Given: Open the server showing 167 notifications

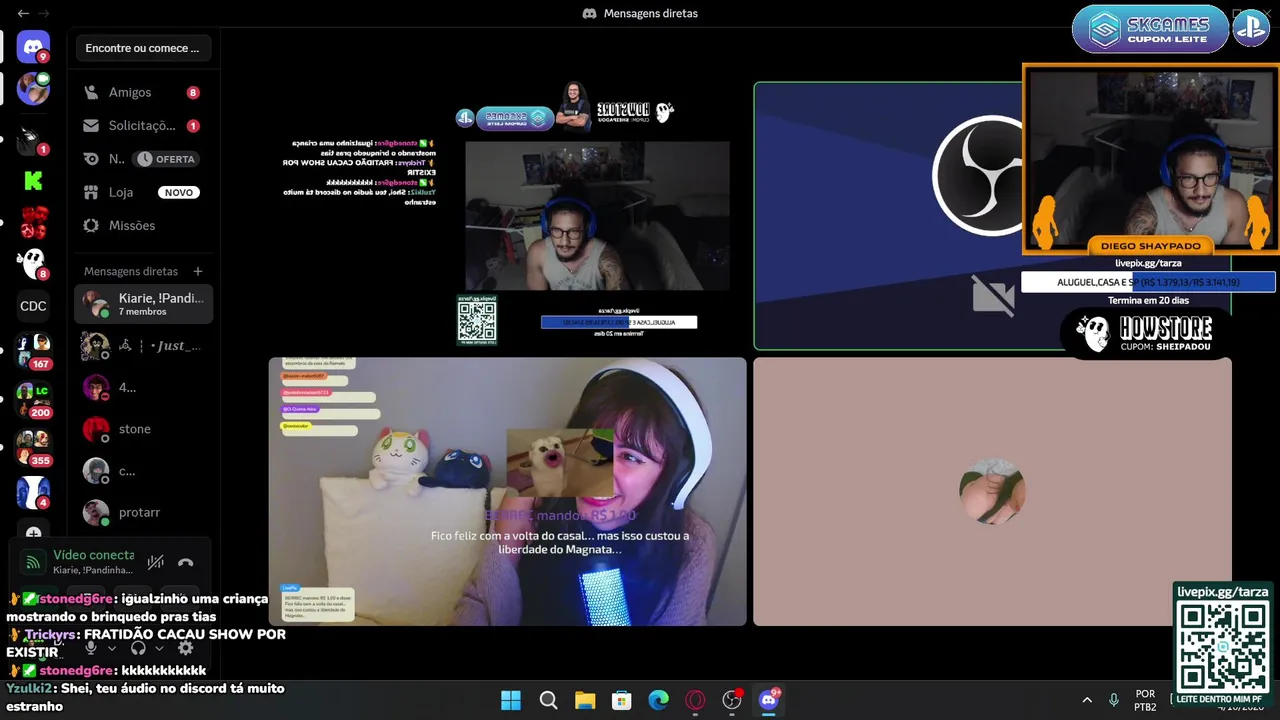Looking at the screenshot, I should (33, 350).
